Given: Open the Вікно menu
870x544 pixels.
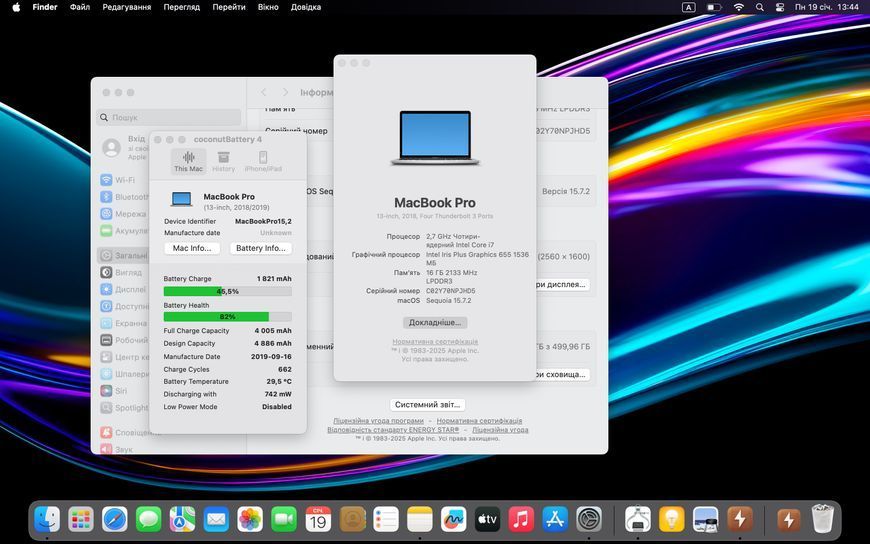Looking at the screenshot, I should coord(268,7).
